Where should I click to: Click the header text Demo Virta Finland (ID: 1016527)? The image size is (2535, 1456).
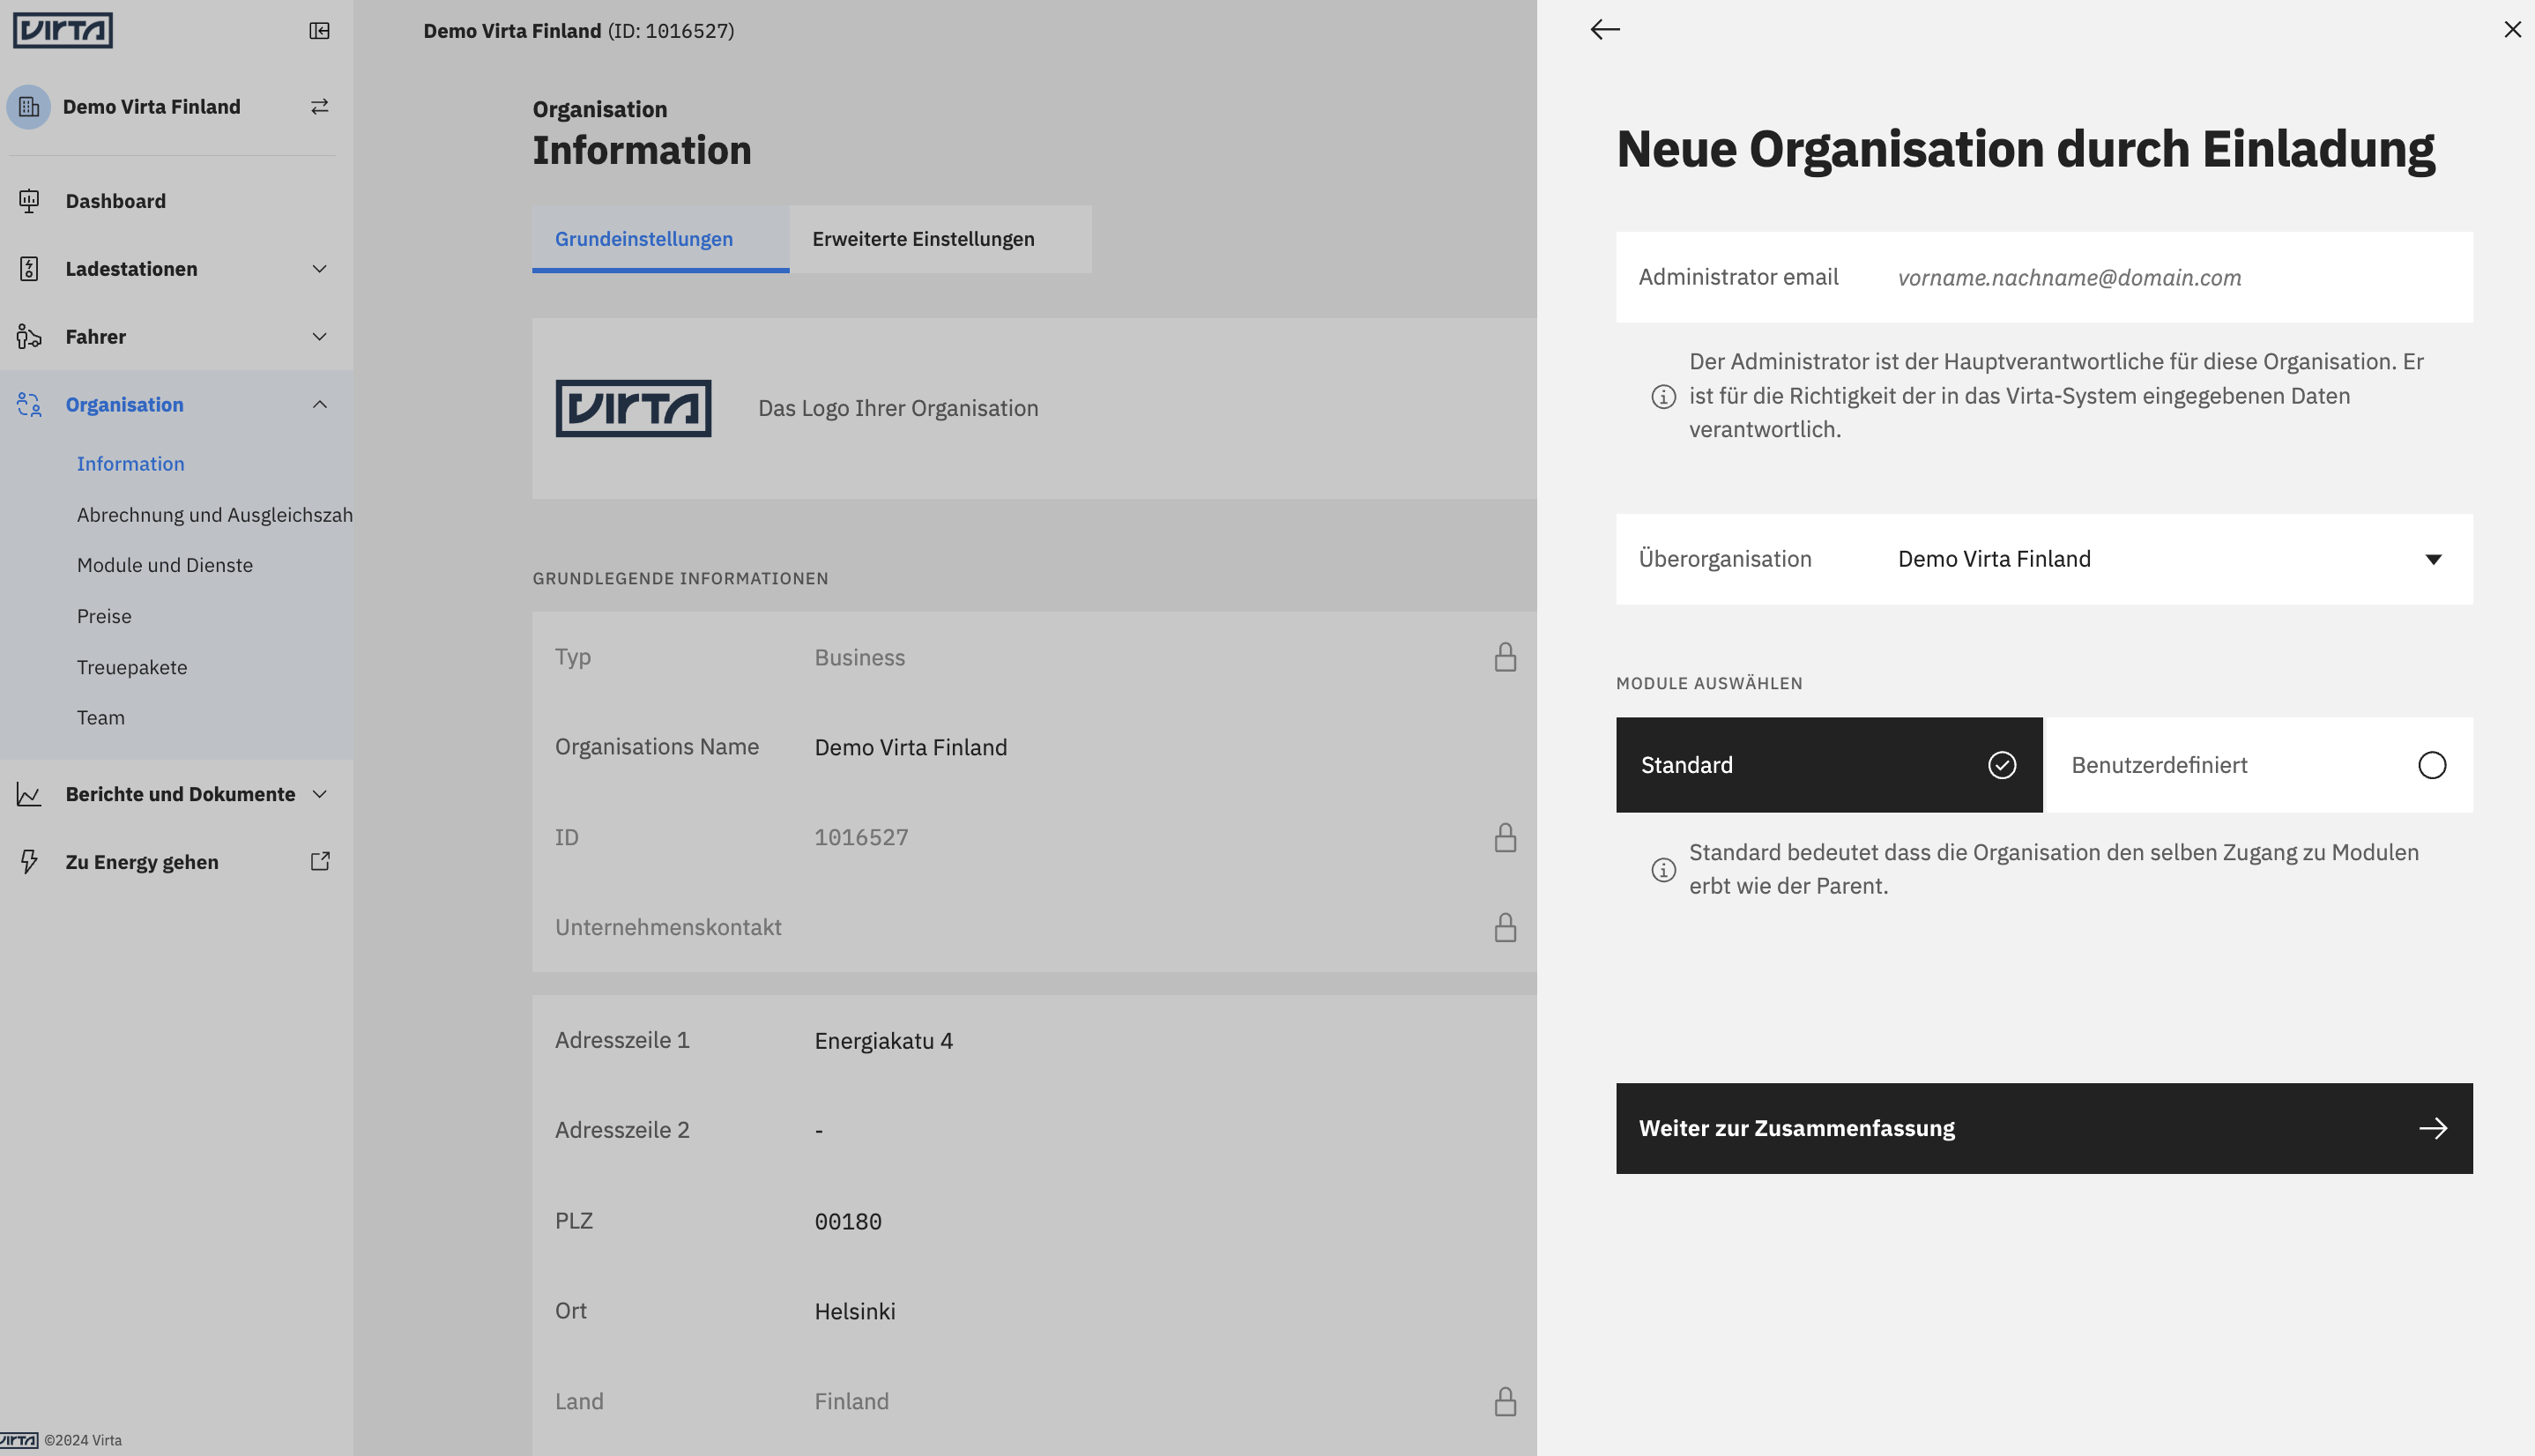point(578,31)
